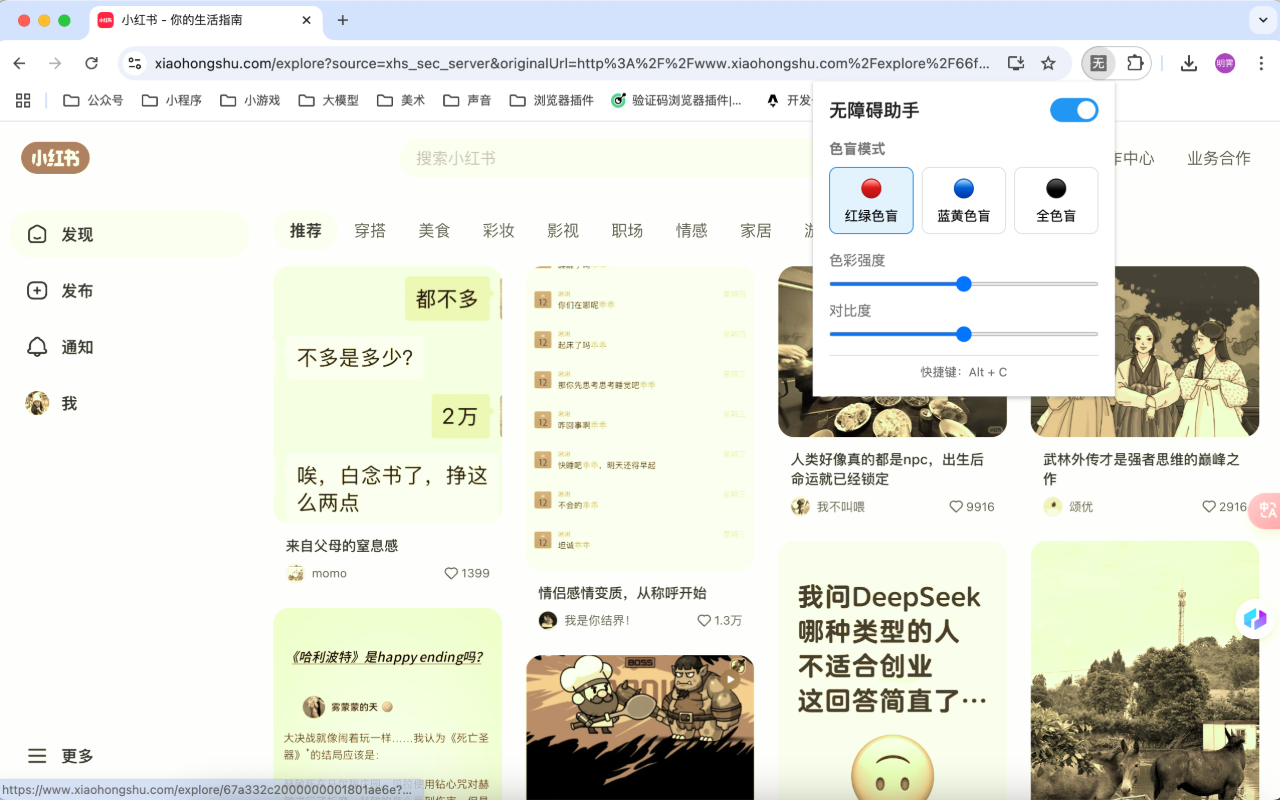The width and height of the screenshot is (1280, 800).
Task: Open the 小程序 bookmark folder
Action: tap(171, 100)
